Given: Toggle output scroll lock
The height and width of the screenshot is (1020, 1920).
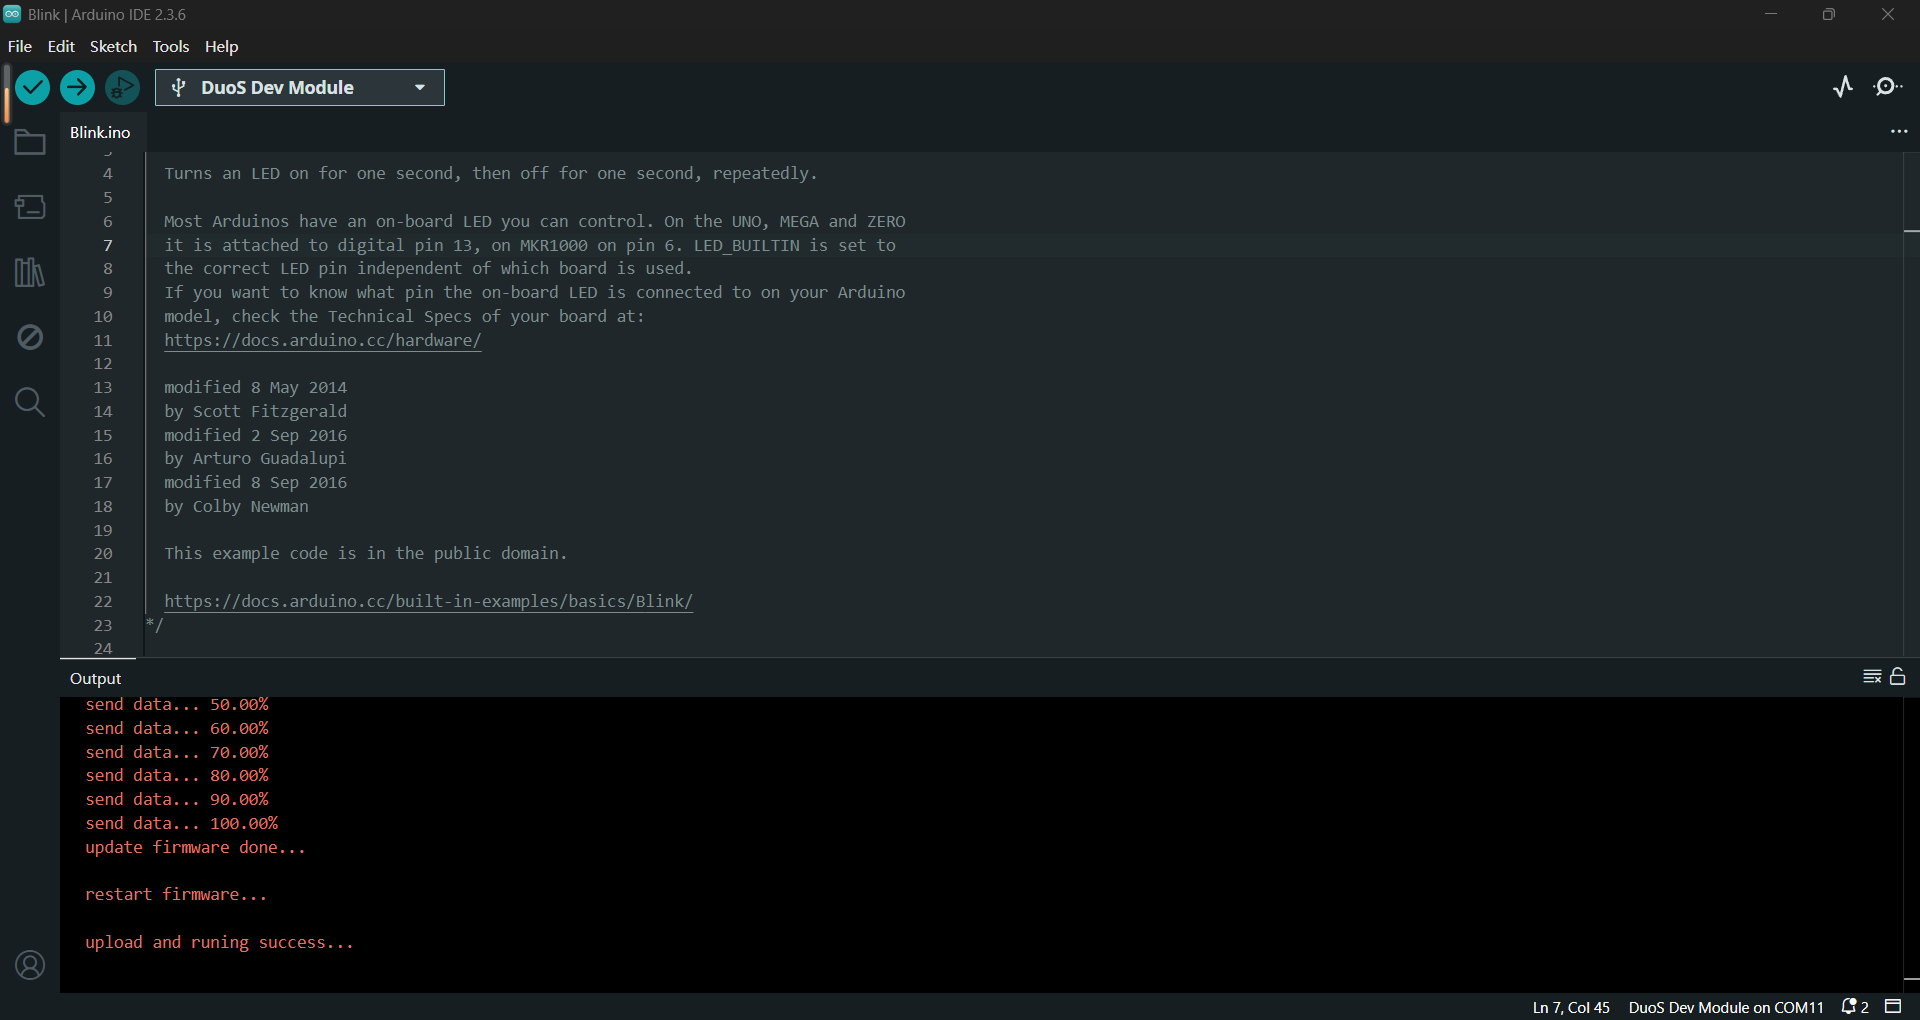Looking at the screenshot, I should coord(1898,677).
